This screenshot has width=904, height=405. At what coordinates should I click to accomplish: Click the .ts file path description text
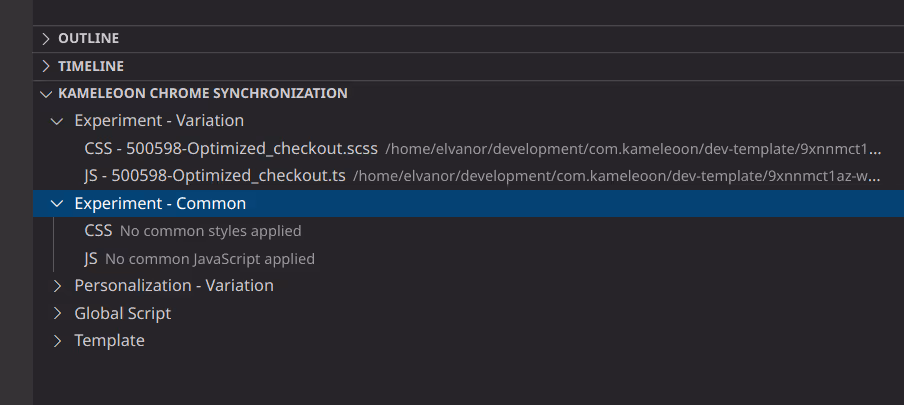pos(617,176)
